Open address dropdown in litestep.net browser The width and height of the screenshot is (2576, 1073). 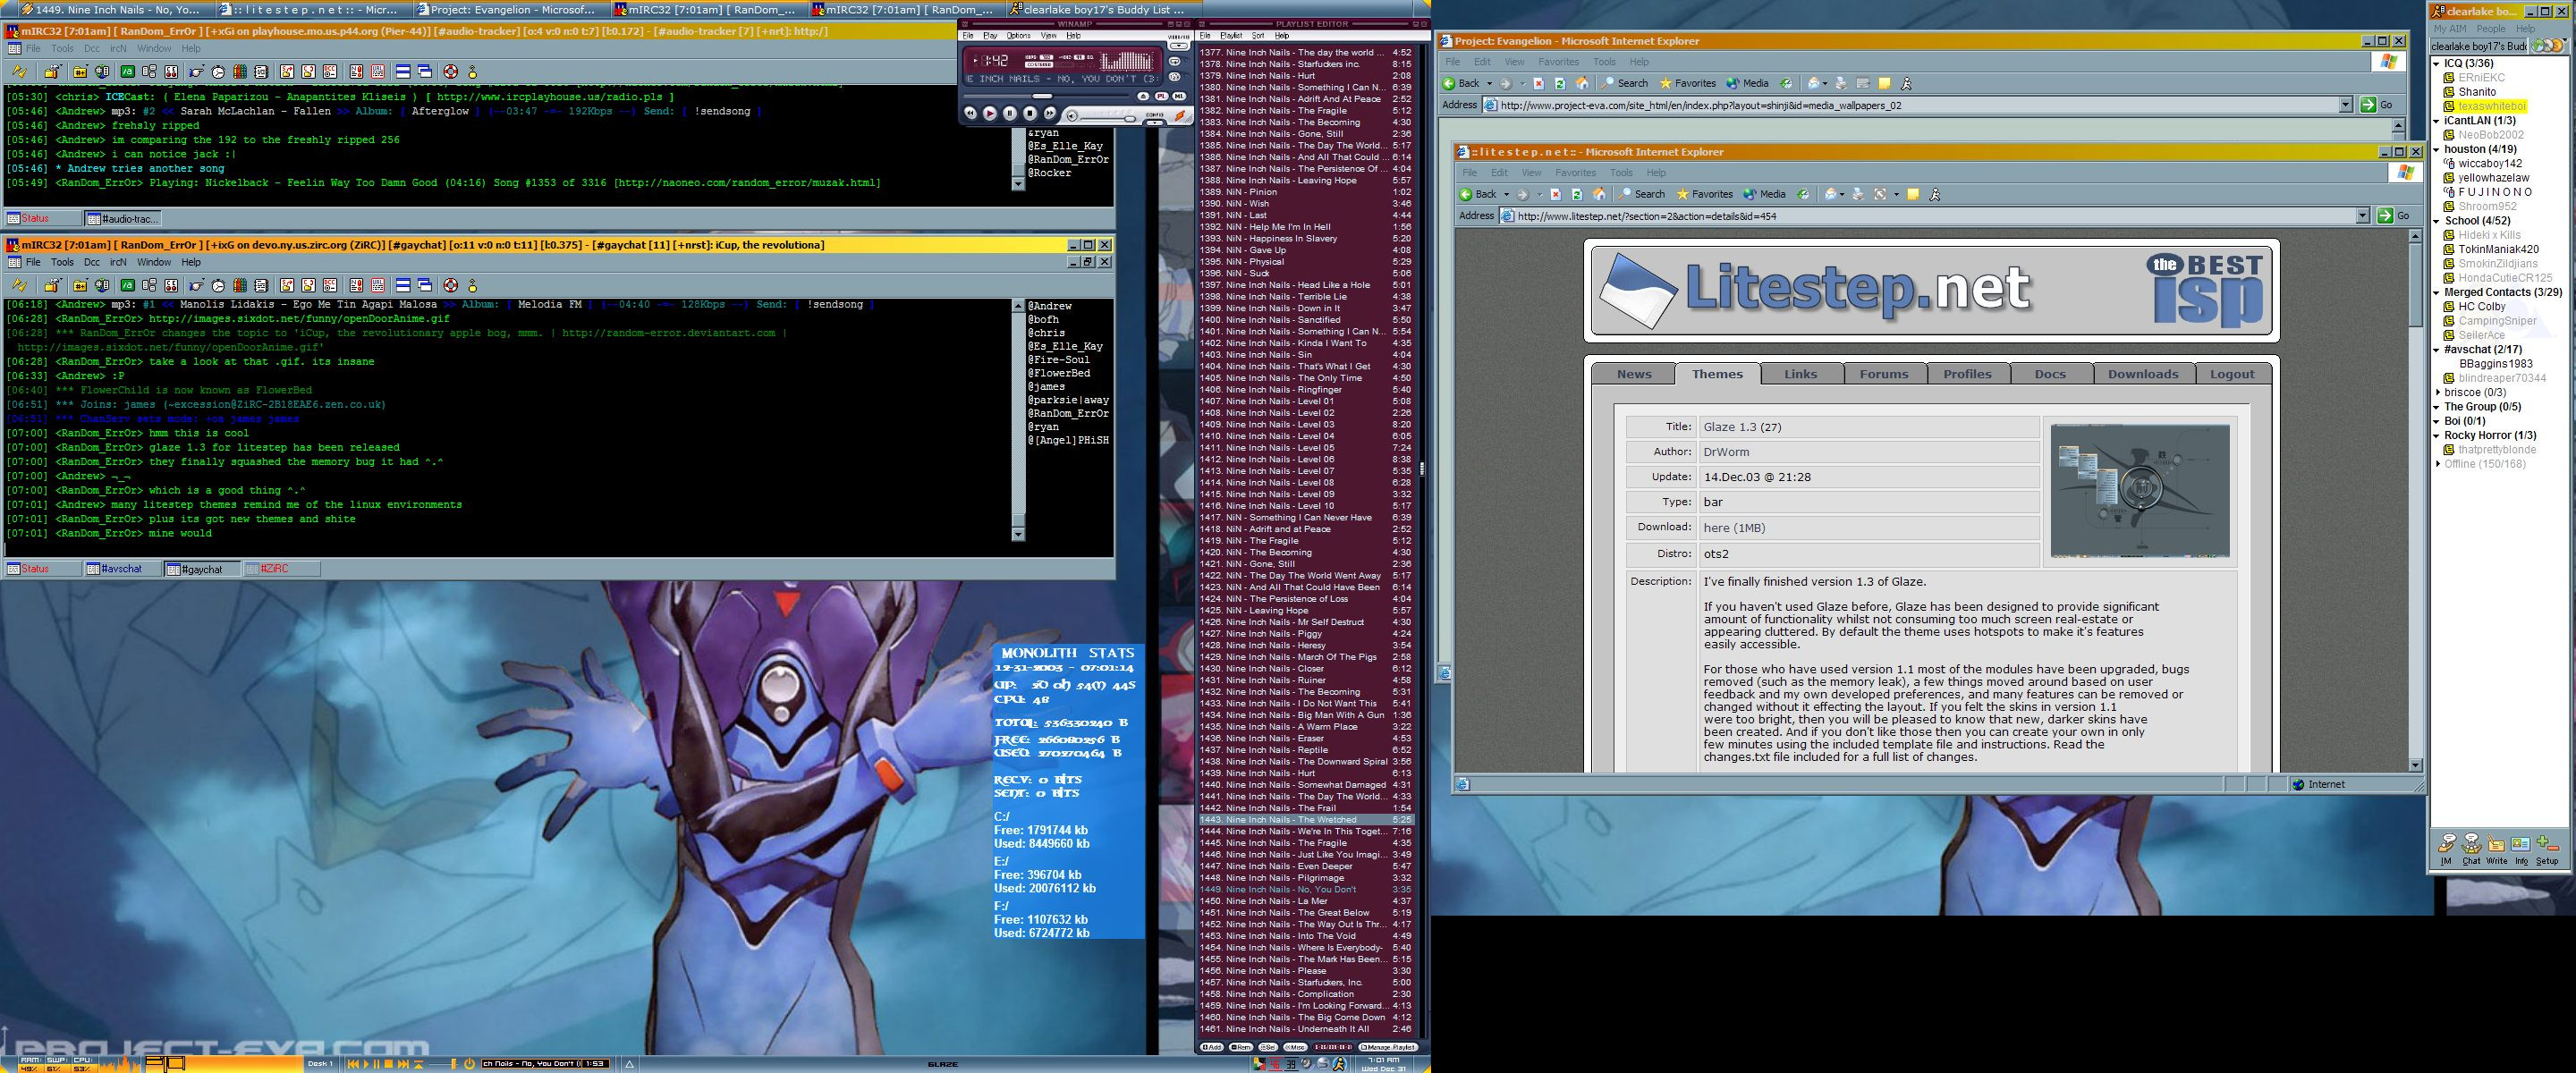(x=2363, y=216)
